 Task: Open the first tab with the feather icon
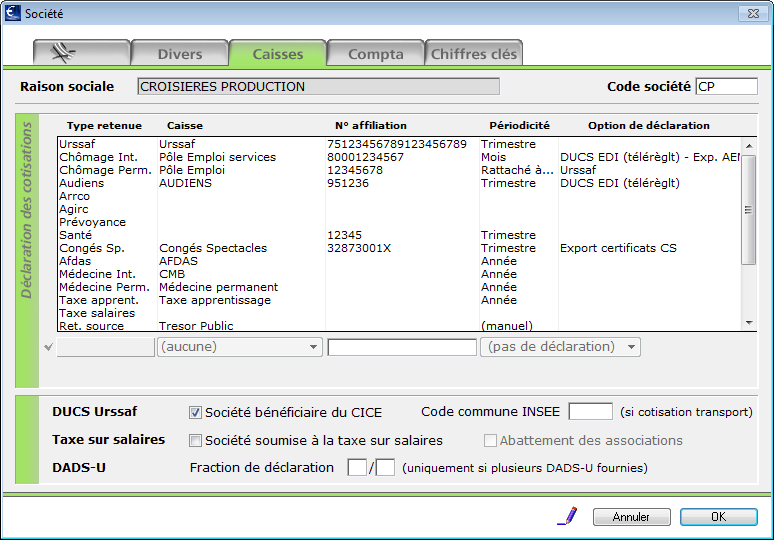click(x=81, y=53)
